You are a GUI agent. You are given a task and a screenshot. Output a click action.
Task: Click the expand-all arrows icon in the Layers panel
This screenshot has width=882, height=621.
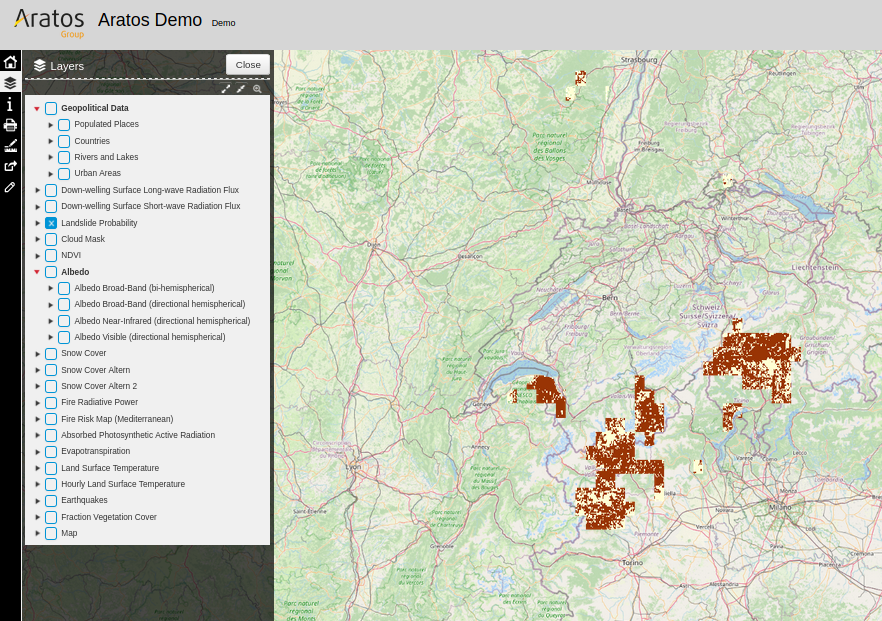[226, 88]
